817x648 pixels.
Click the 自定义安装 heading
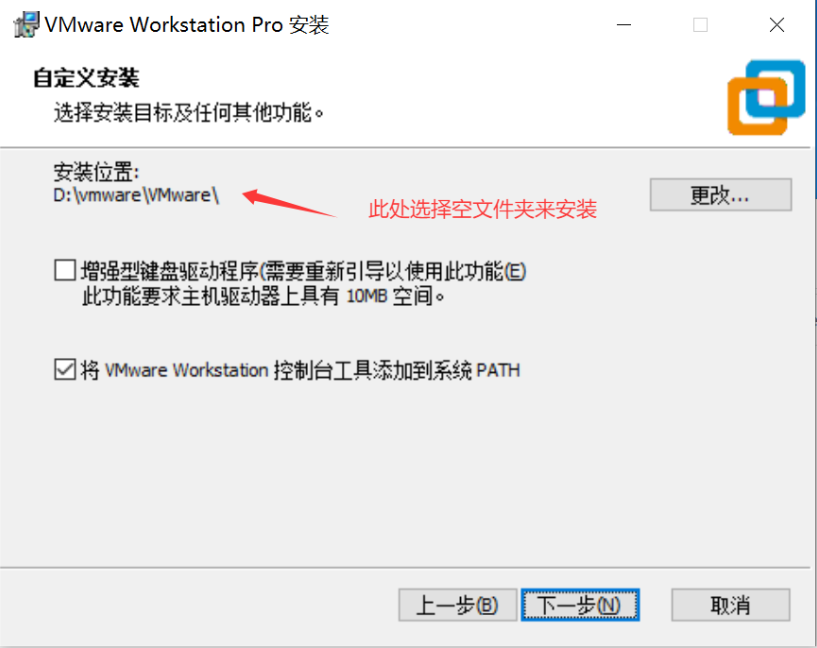86,78
